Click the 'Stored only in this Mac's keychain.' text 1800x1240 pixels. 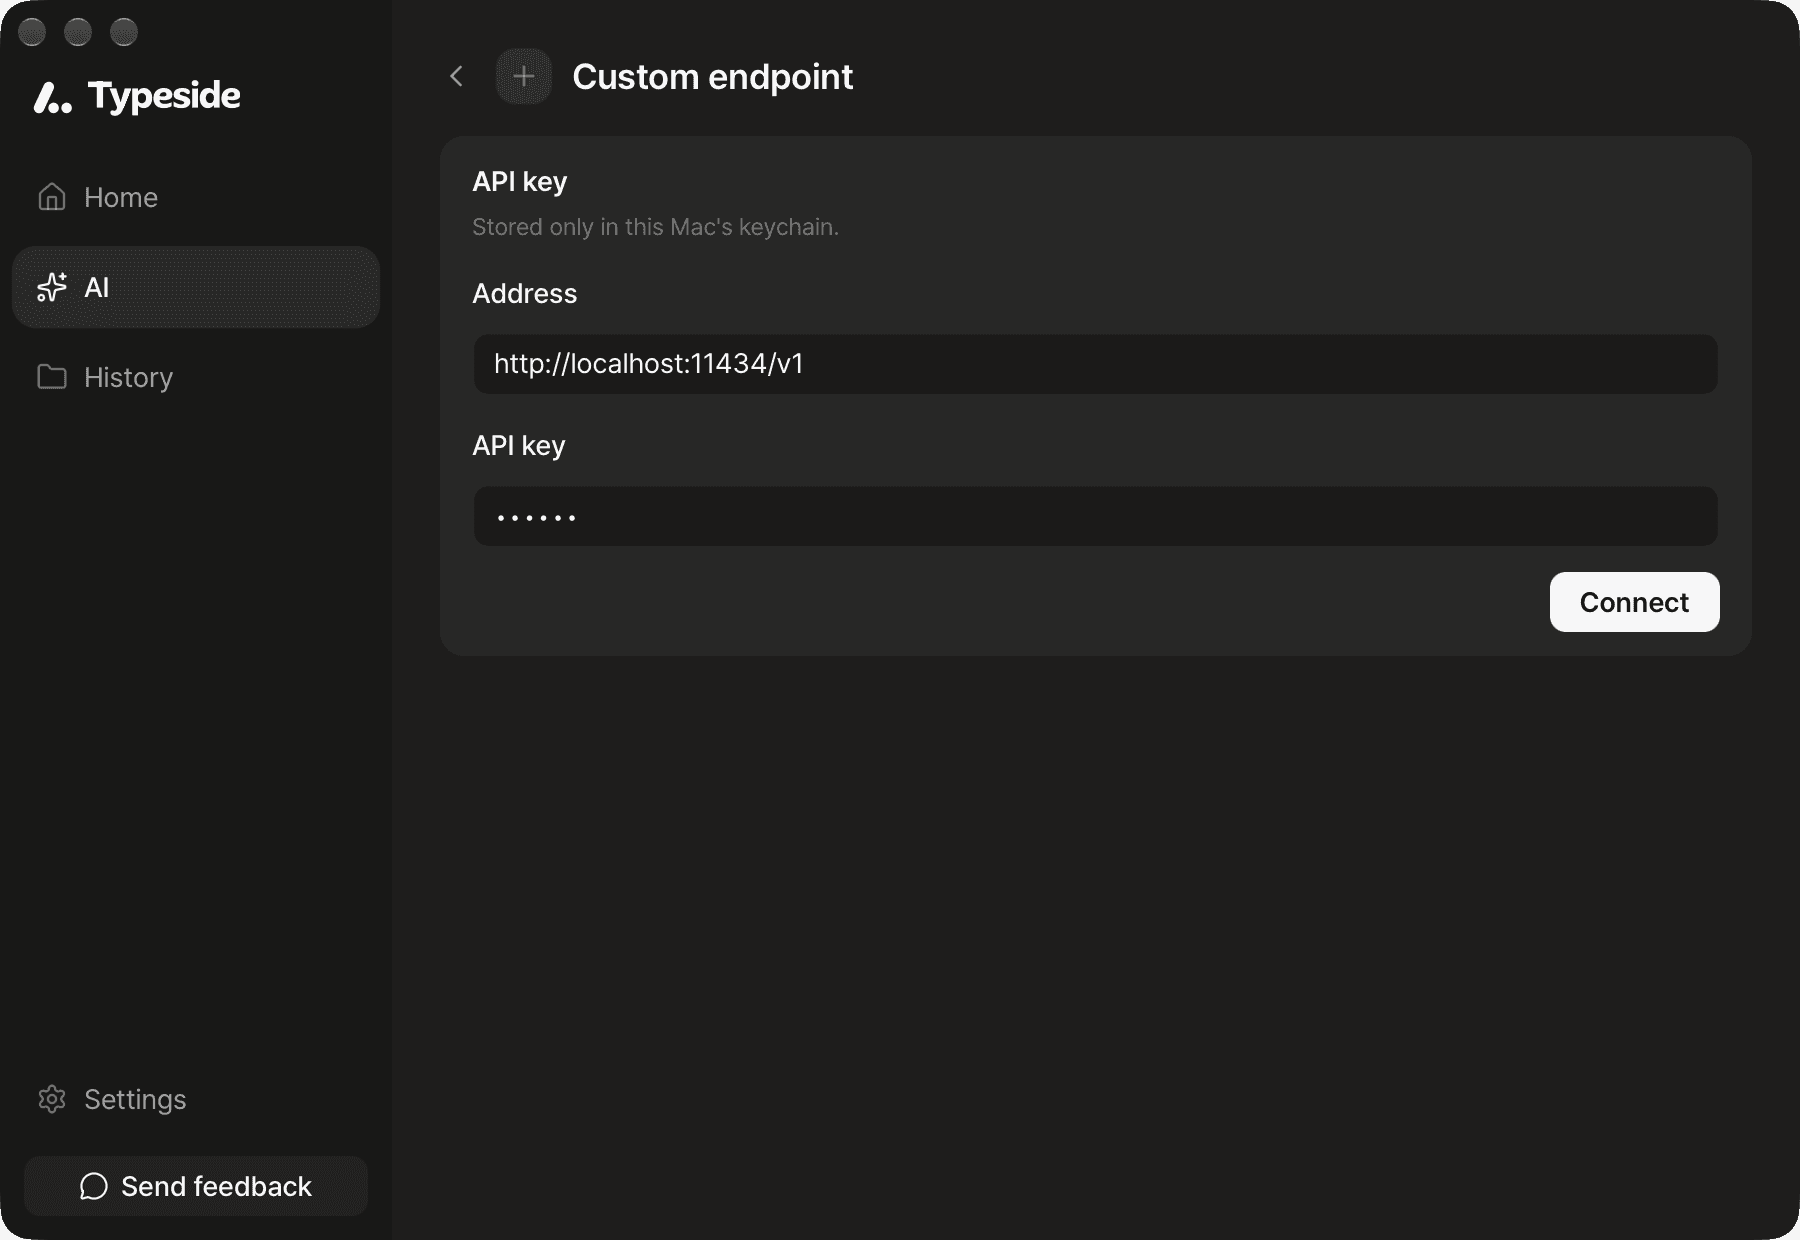655,227
